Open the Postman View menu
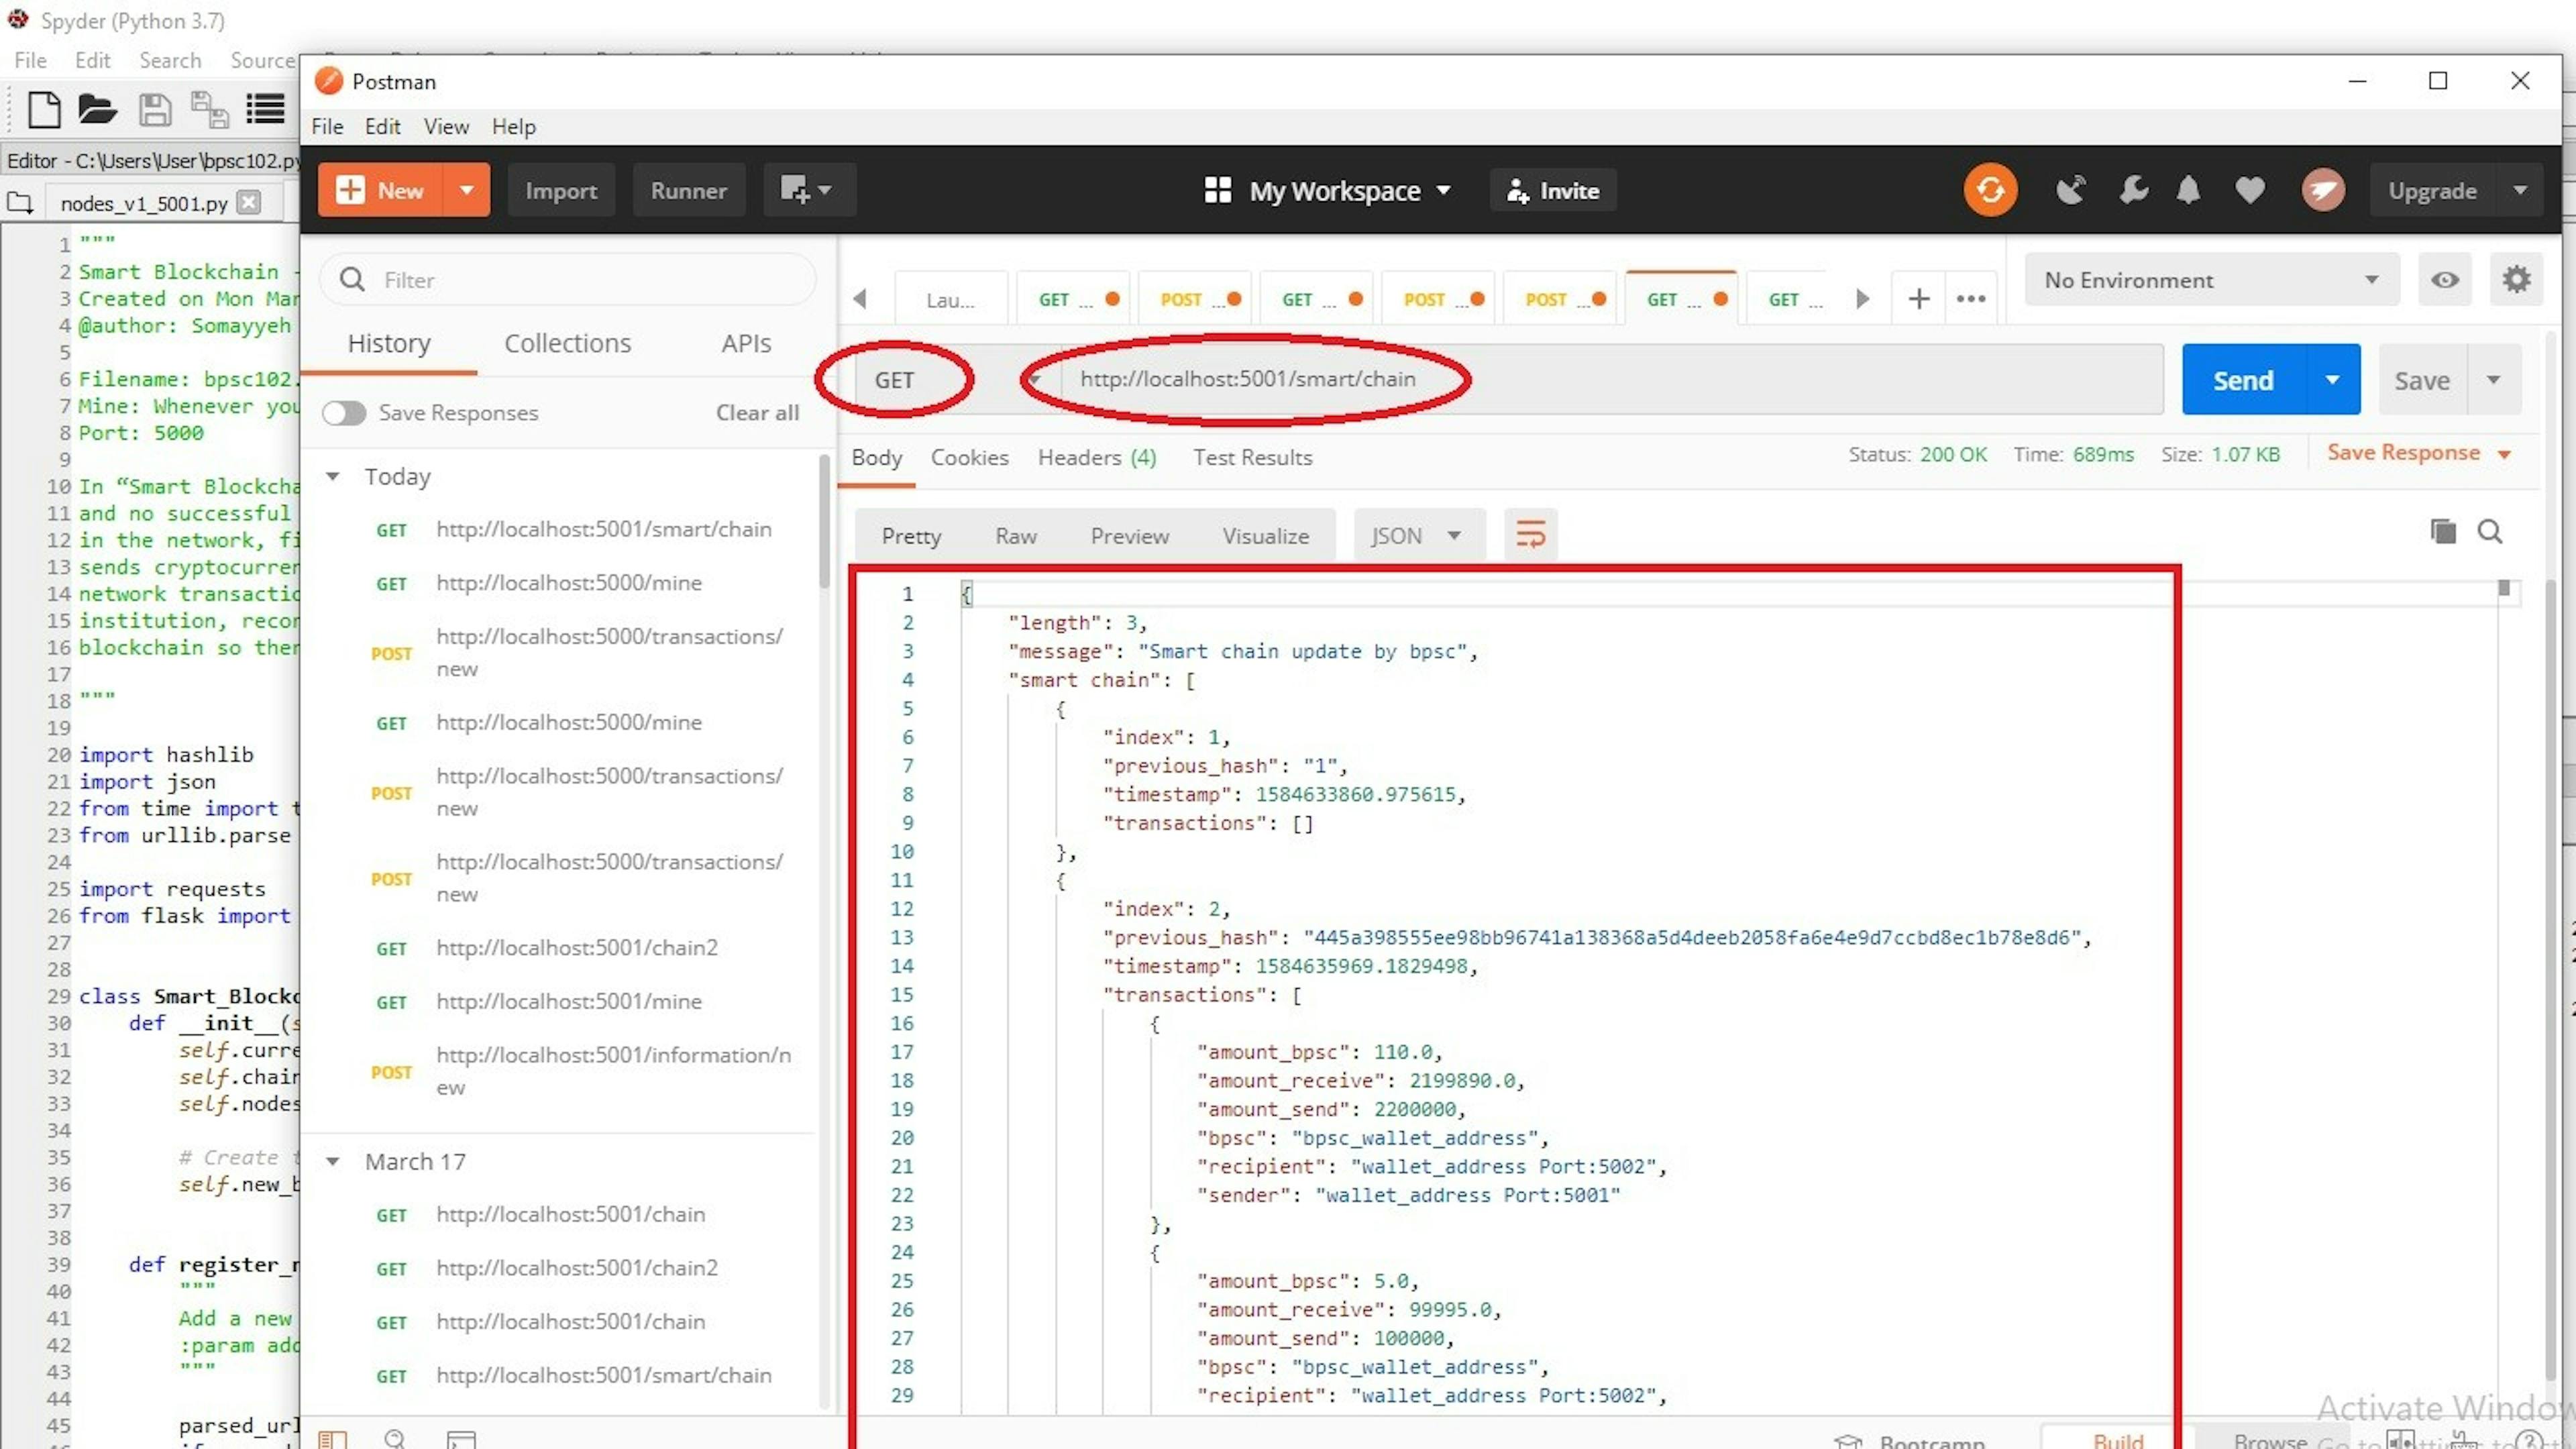The width and height of the screenshot is (2576, 1449). coord(446,127)
